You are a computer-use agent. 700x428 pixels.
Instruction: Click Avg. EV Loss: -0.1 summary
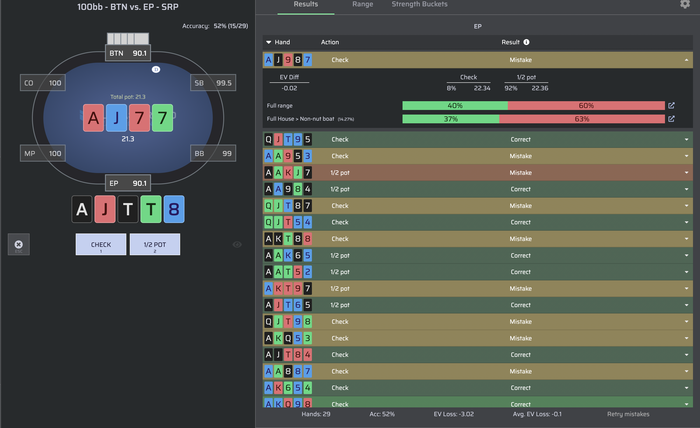point(537,414)
